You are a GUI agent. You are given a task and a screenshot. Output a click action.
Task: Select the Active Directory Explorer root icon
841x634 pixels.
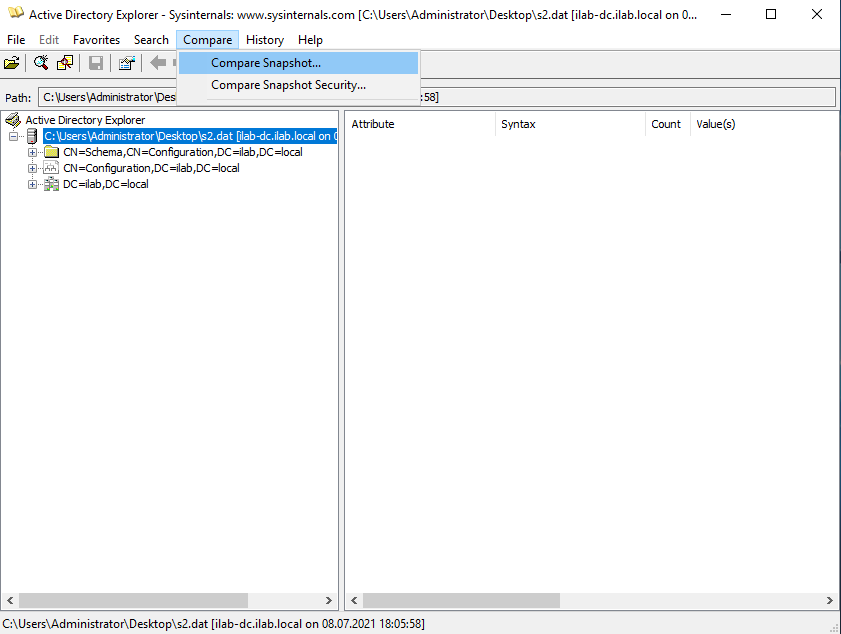click(14, 119)
